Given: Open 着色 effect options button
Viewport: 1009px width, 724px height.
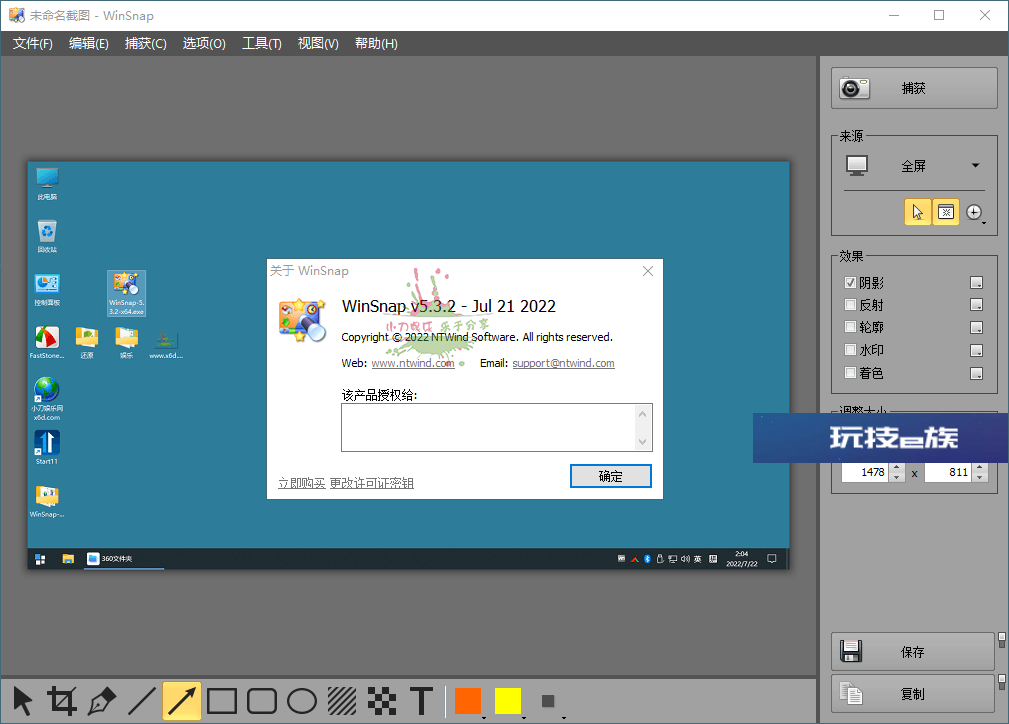Looking at the screenshot, I should [x=976, y=373].
